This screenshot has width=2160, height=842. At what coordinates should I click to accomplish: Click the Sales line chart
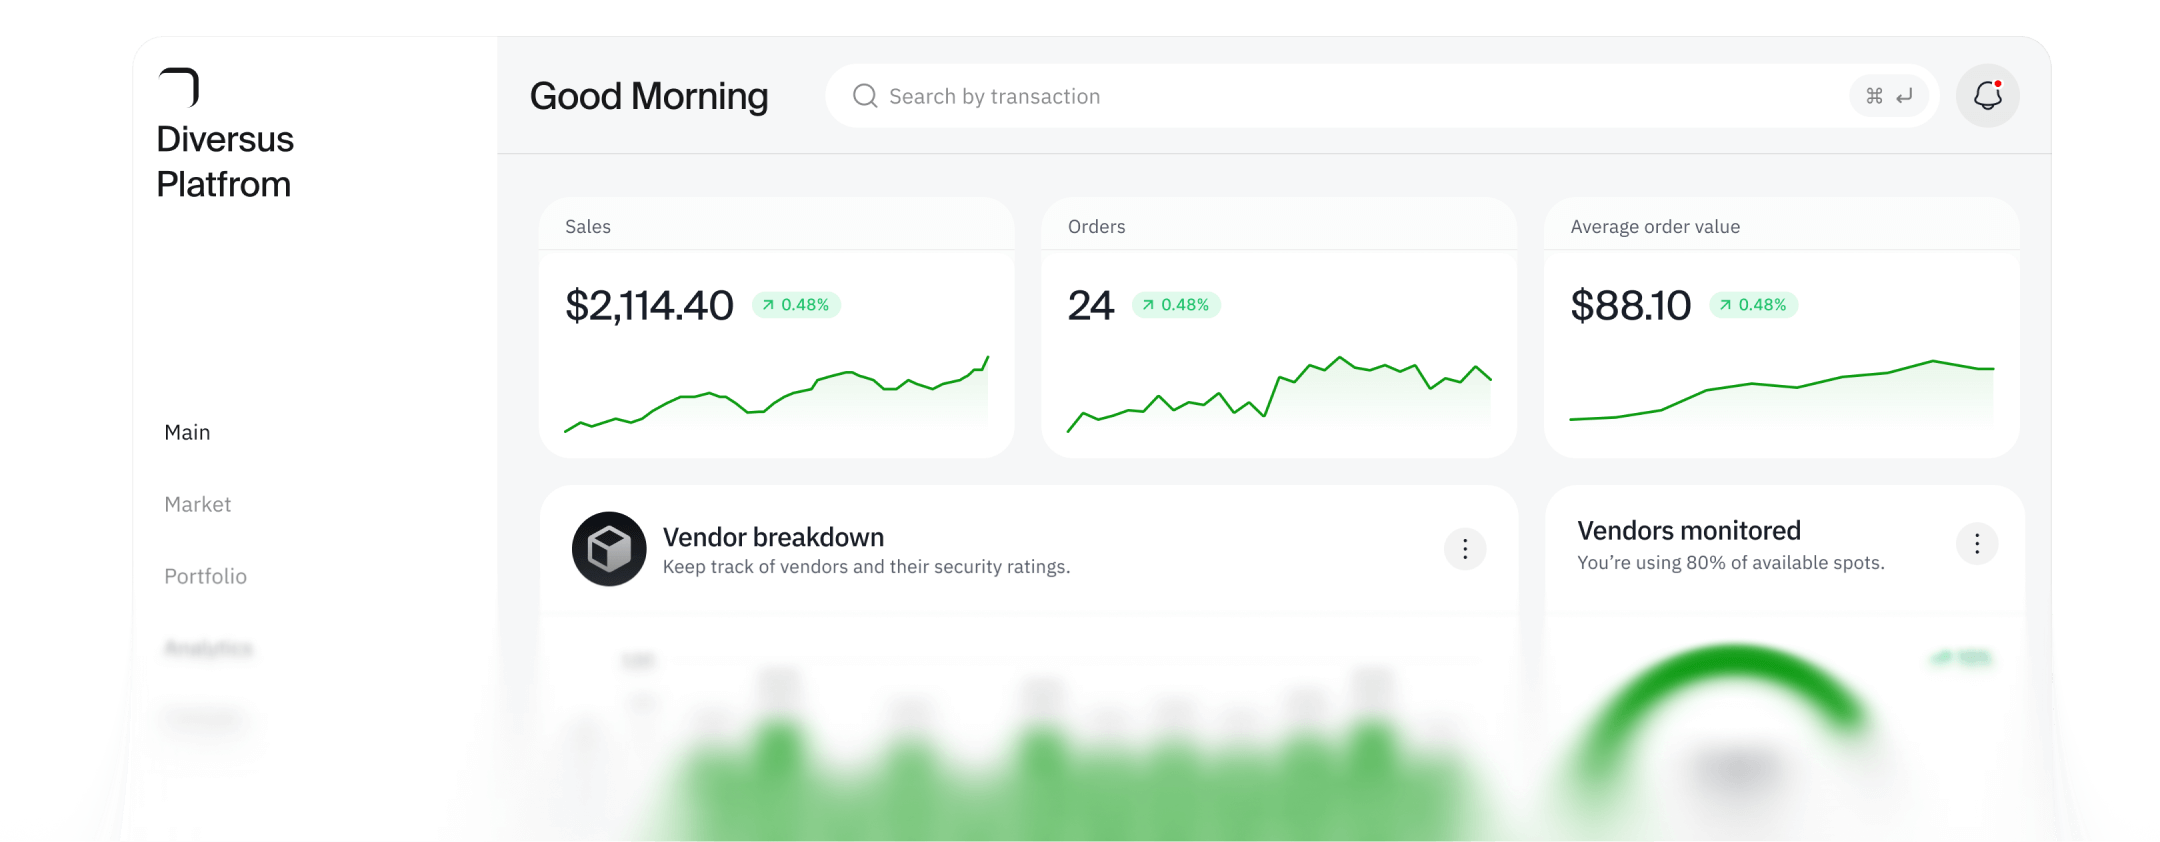click(x=776, y=394)
